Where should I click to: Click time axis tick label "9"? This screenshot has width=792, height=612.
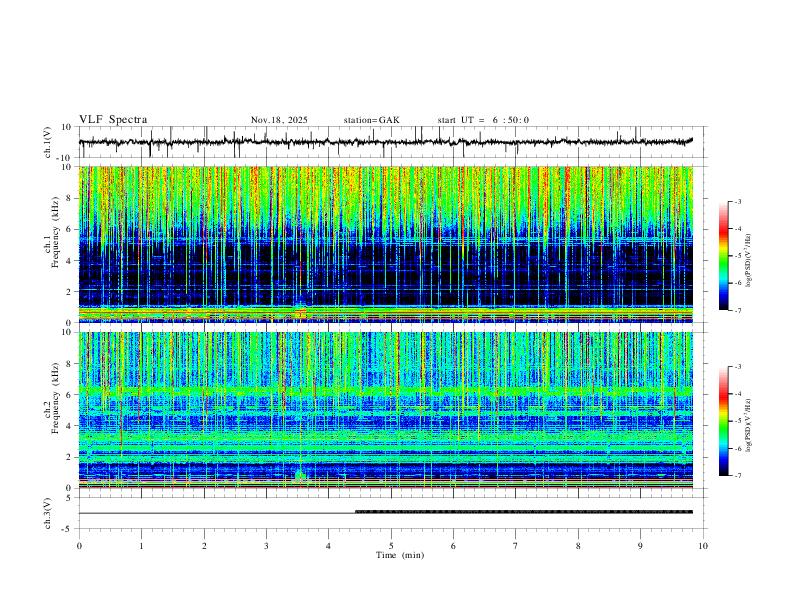[640, 546]
